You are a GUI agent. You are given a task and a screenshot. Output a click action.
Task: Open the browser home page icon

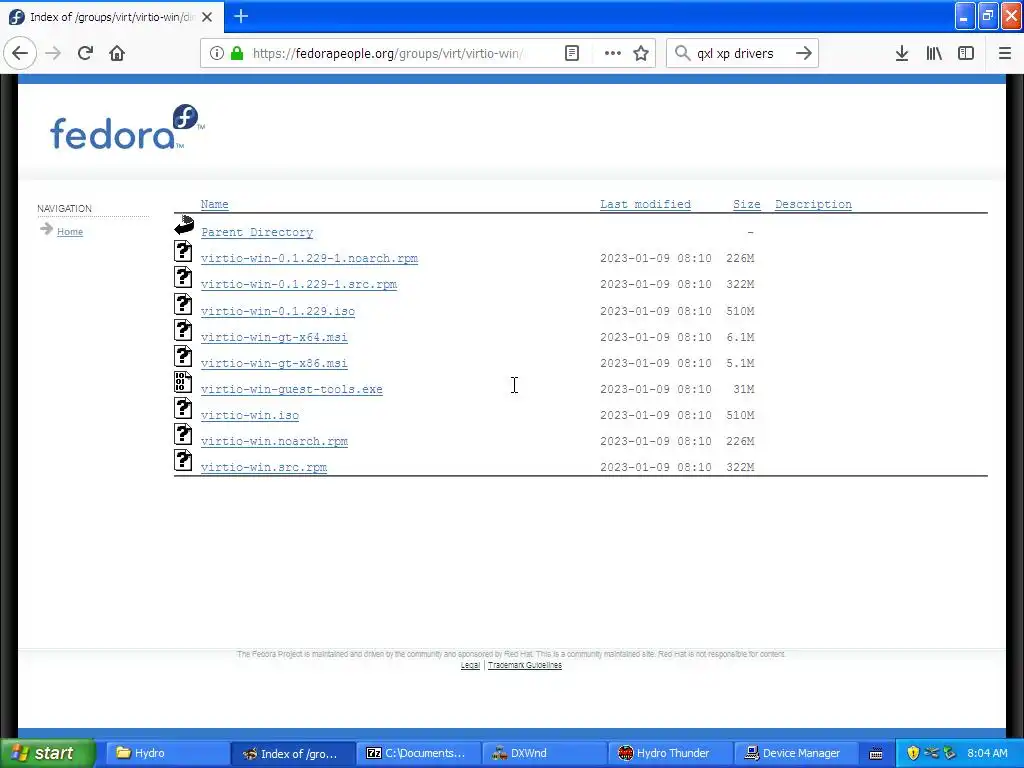[117, 53]
